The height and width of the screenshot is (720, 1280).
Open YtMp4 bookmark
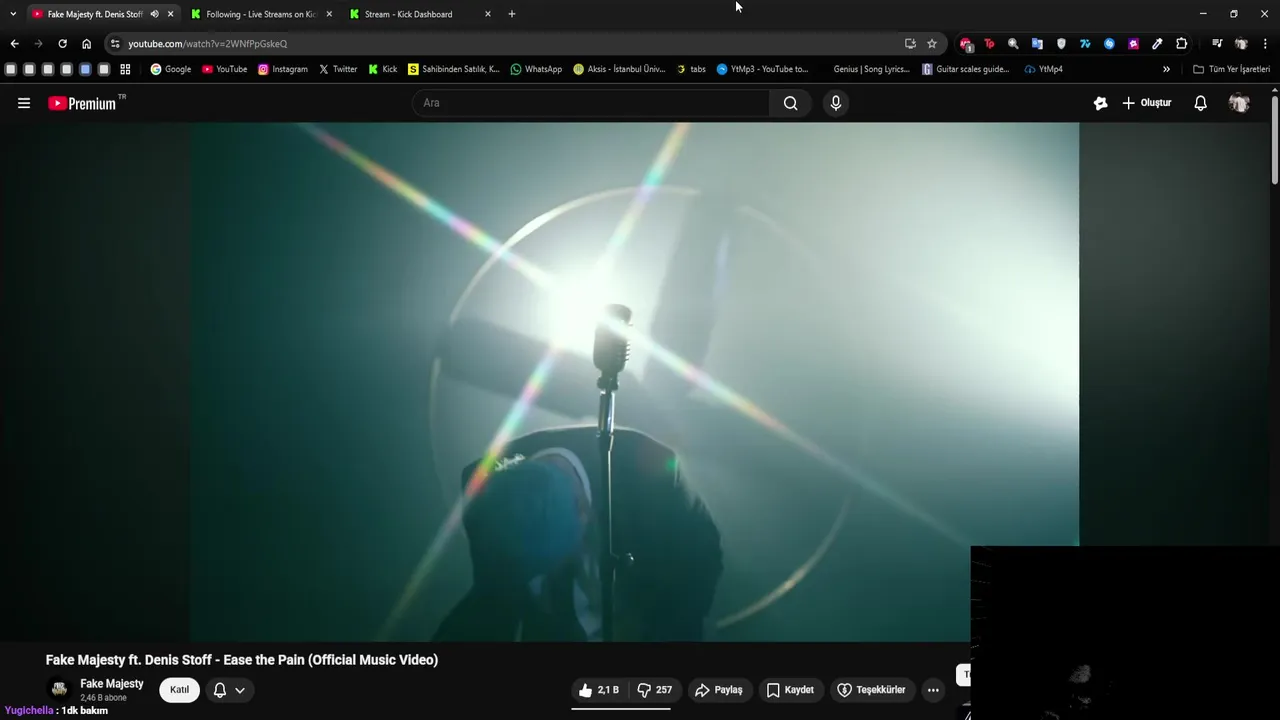point(1043,69)
